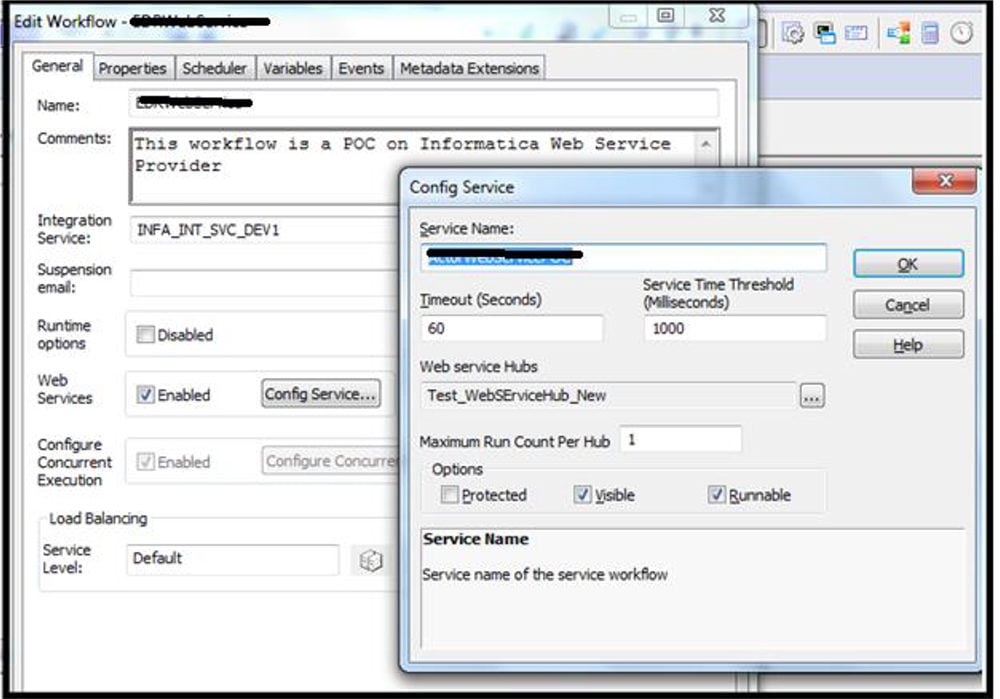
Task: Open the gear settings toolbar icon
Action: tap(793, 32)
